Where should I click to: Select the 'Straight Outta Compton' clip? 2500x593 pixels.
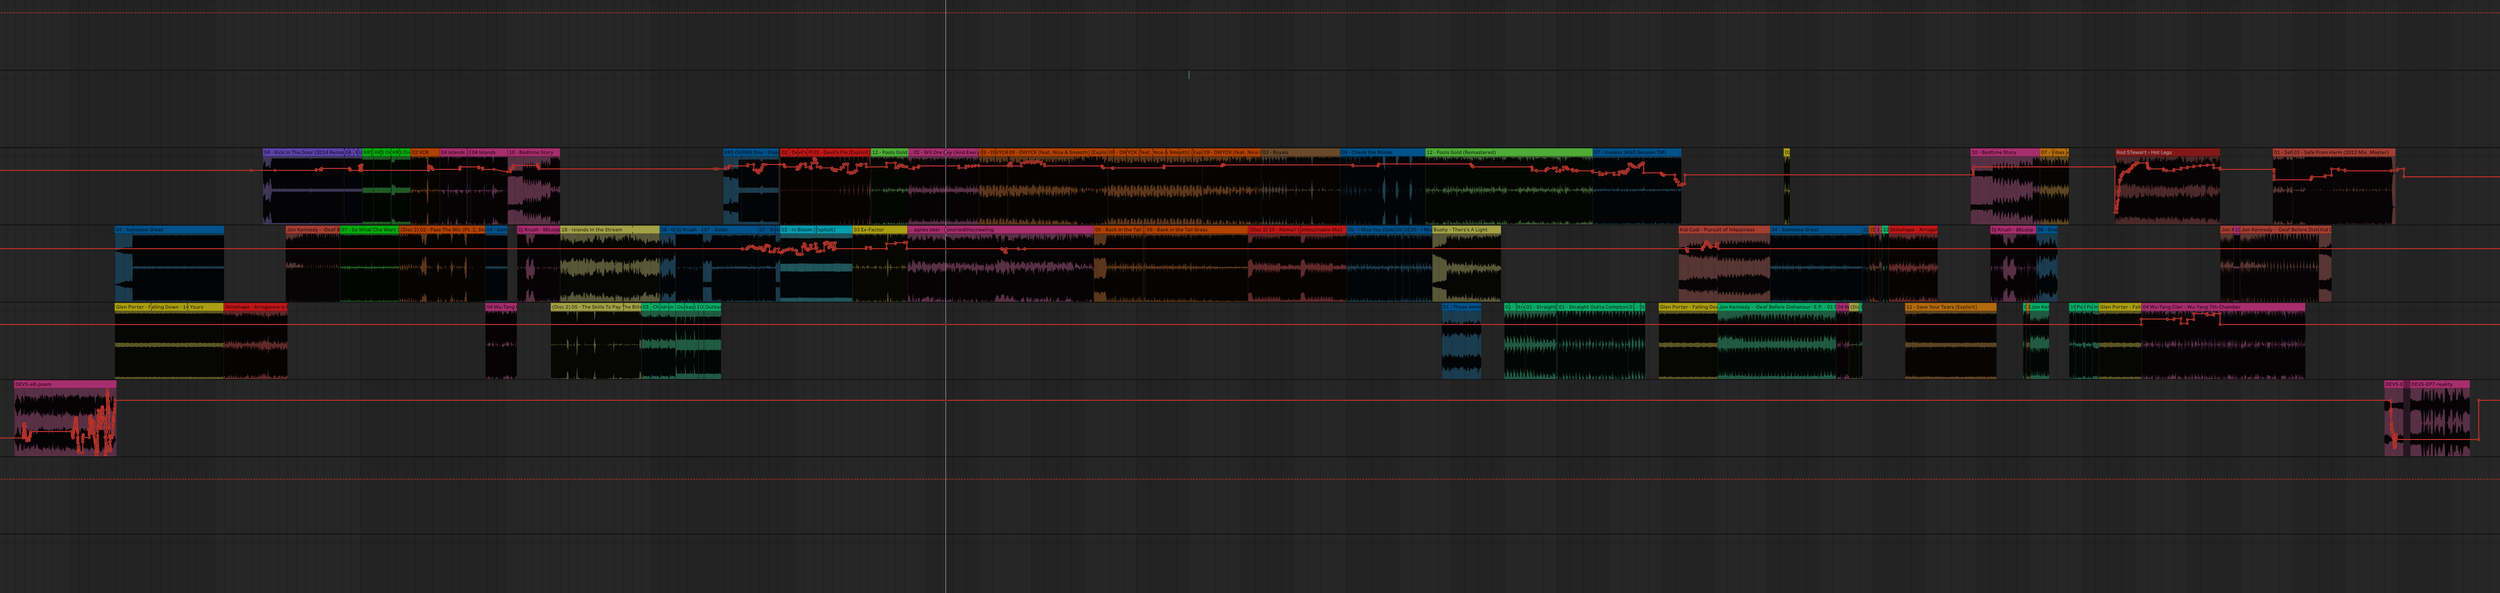(1593, 341)
